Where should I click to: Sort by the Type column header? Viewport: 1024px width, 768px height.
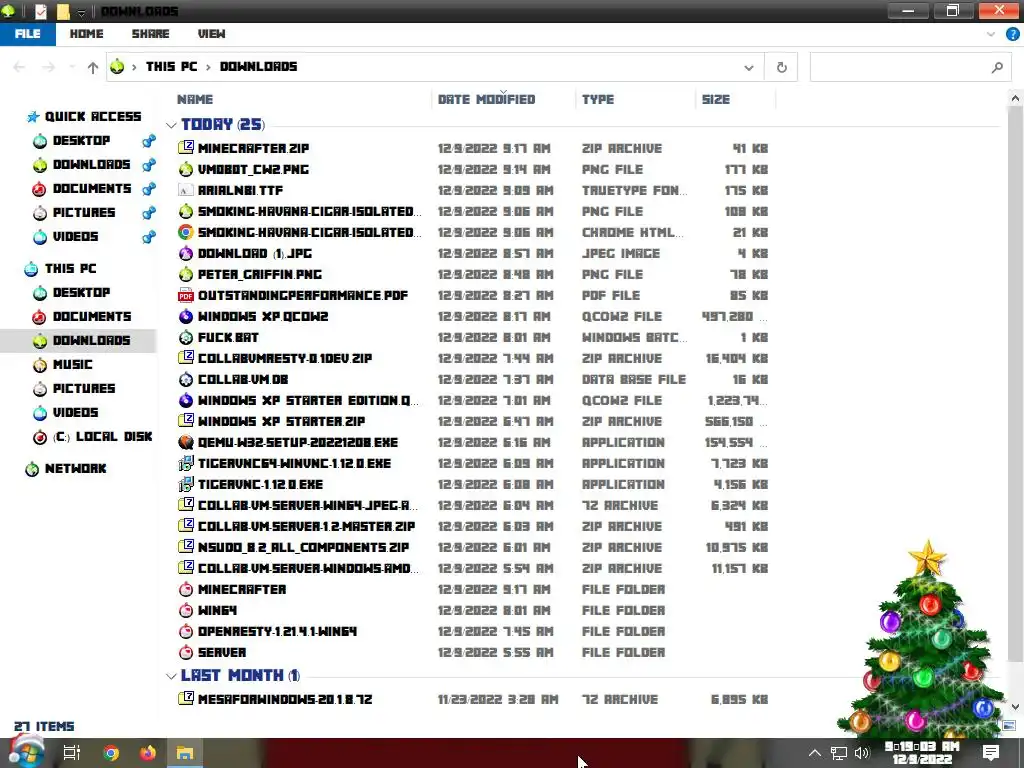click(x=598, y=99)
